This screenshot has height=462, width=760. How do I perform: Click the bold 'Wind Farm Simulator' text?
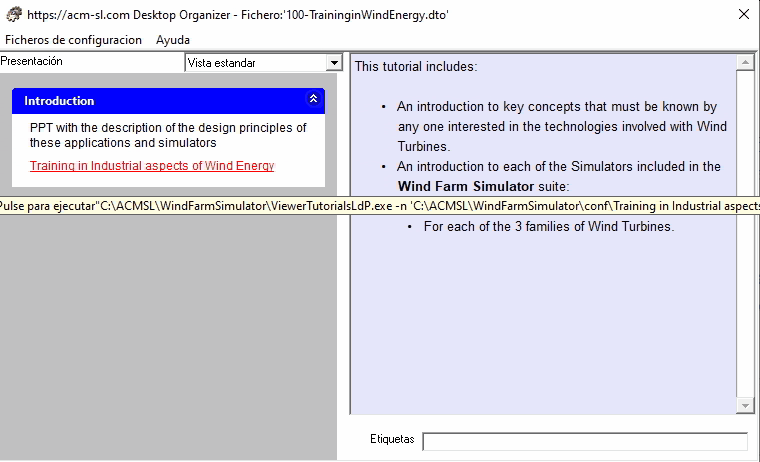pyautogui.click(x=466, y=187)
